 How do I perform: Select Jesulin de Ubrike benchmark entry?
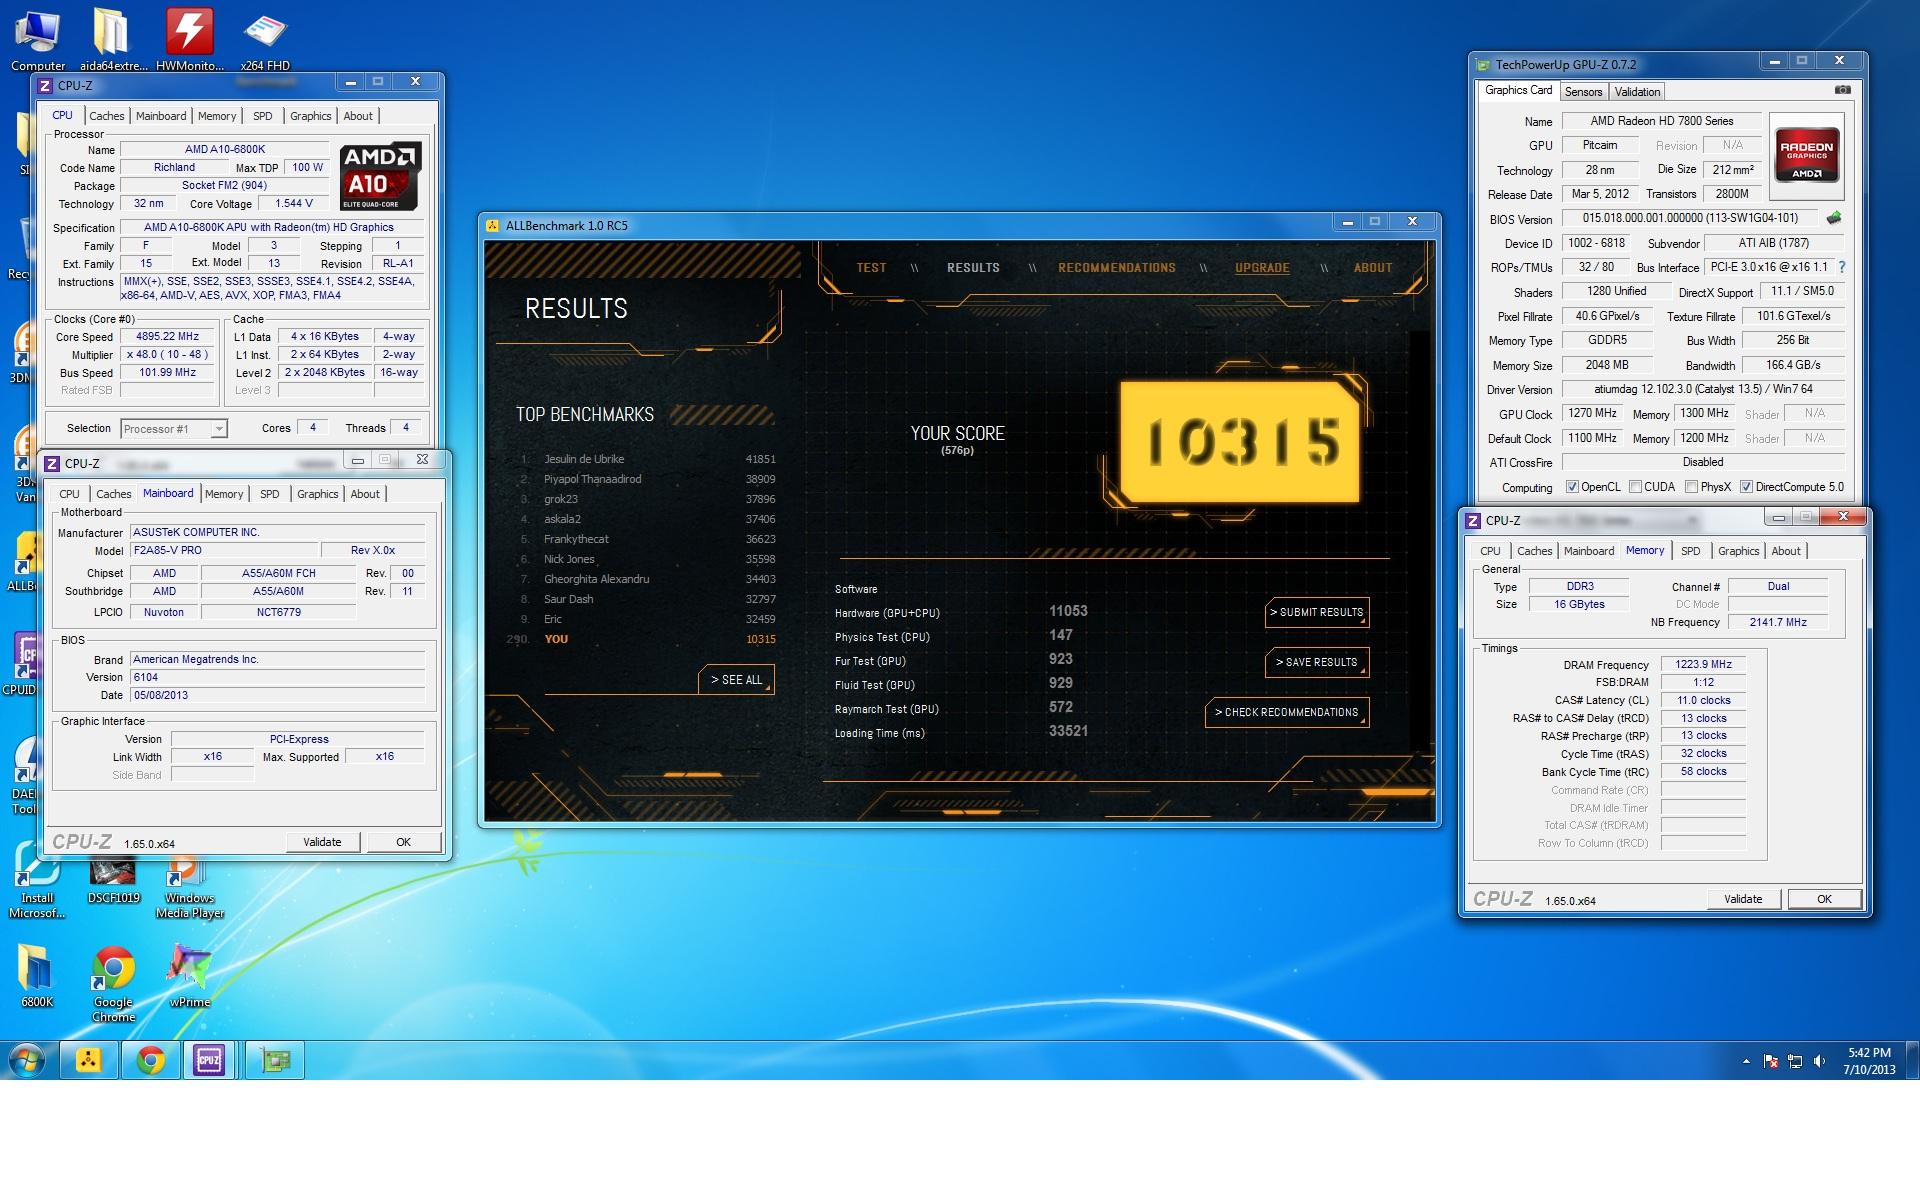point(646,459)
